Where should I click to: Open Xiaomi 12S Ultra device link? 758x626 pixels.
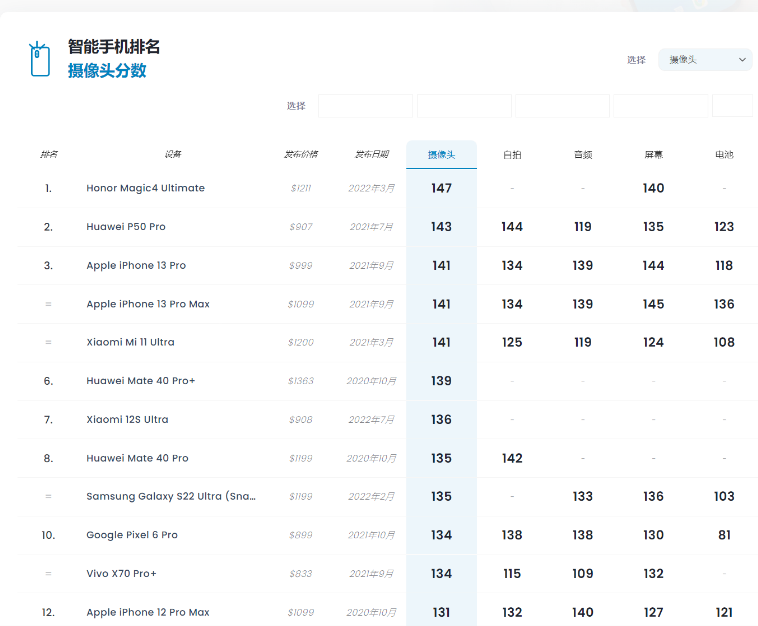click(x=127, y=420)
